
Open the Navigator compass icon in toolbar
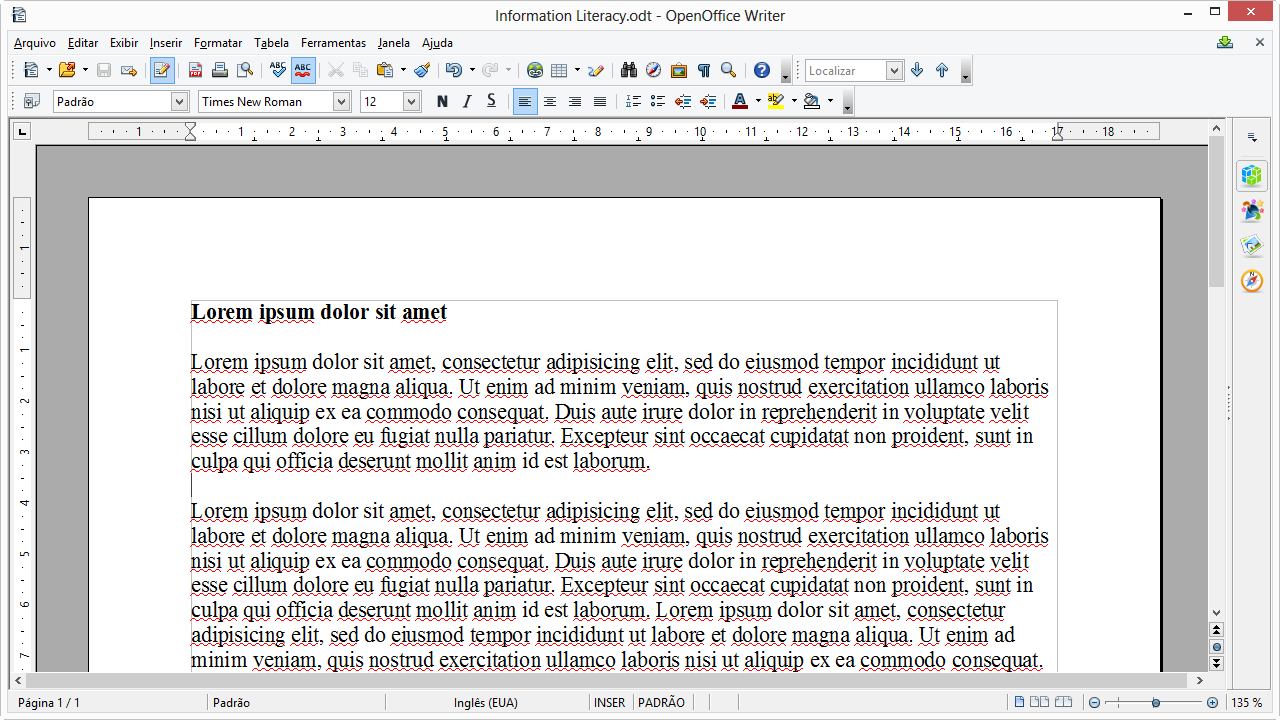click(653, 70)
